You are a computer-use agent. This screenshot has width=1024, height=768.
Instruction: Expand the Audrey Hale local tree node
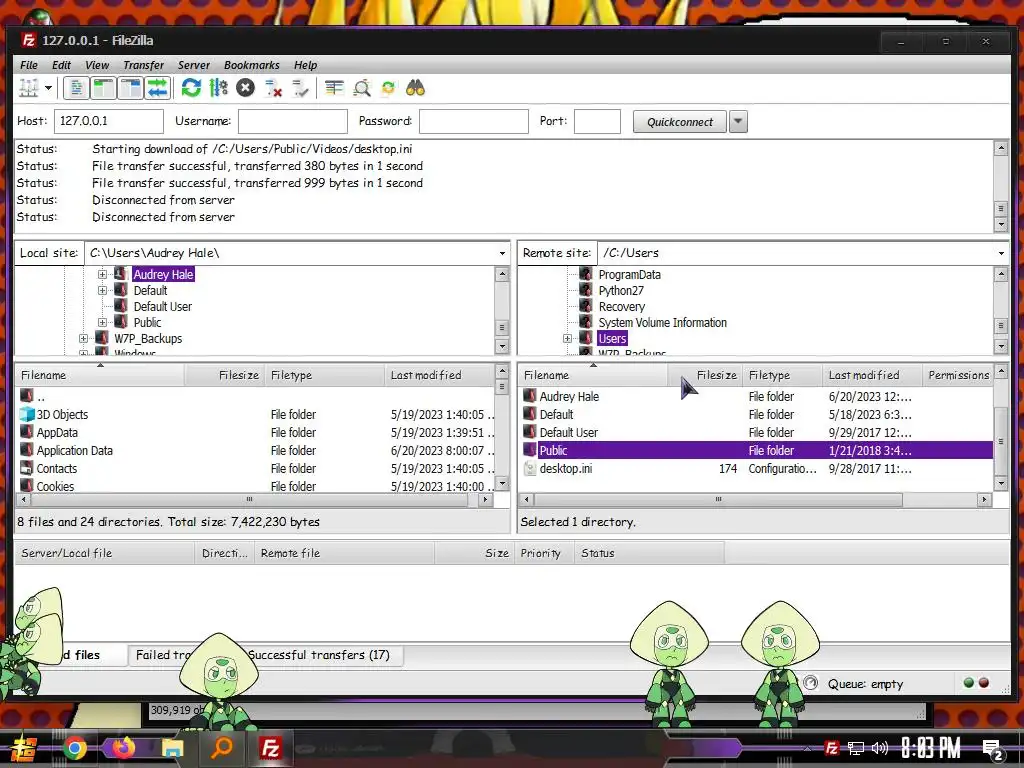(x=103, y=274)
